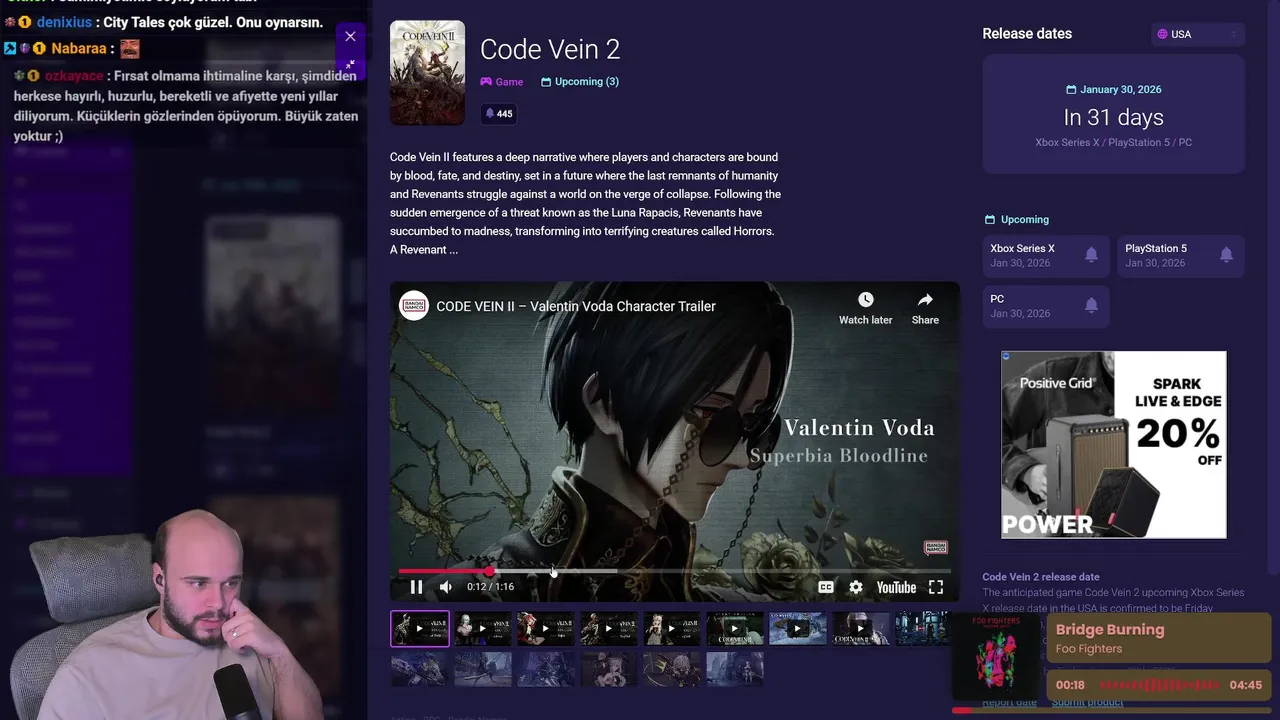Toggle notification bell for PlayStation 5
The height and width of the screenshot is (720, 1280).
coord(1226,255)
